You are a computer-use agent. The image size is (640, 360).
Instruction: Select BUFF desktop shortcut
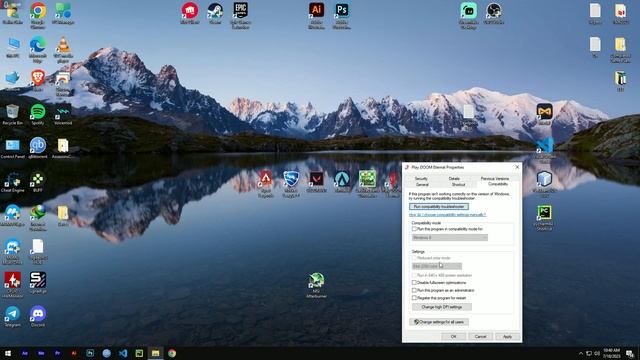[x=38, y=182]
